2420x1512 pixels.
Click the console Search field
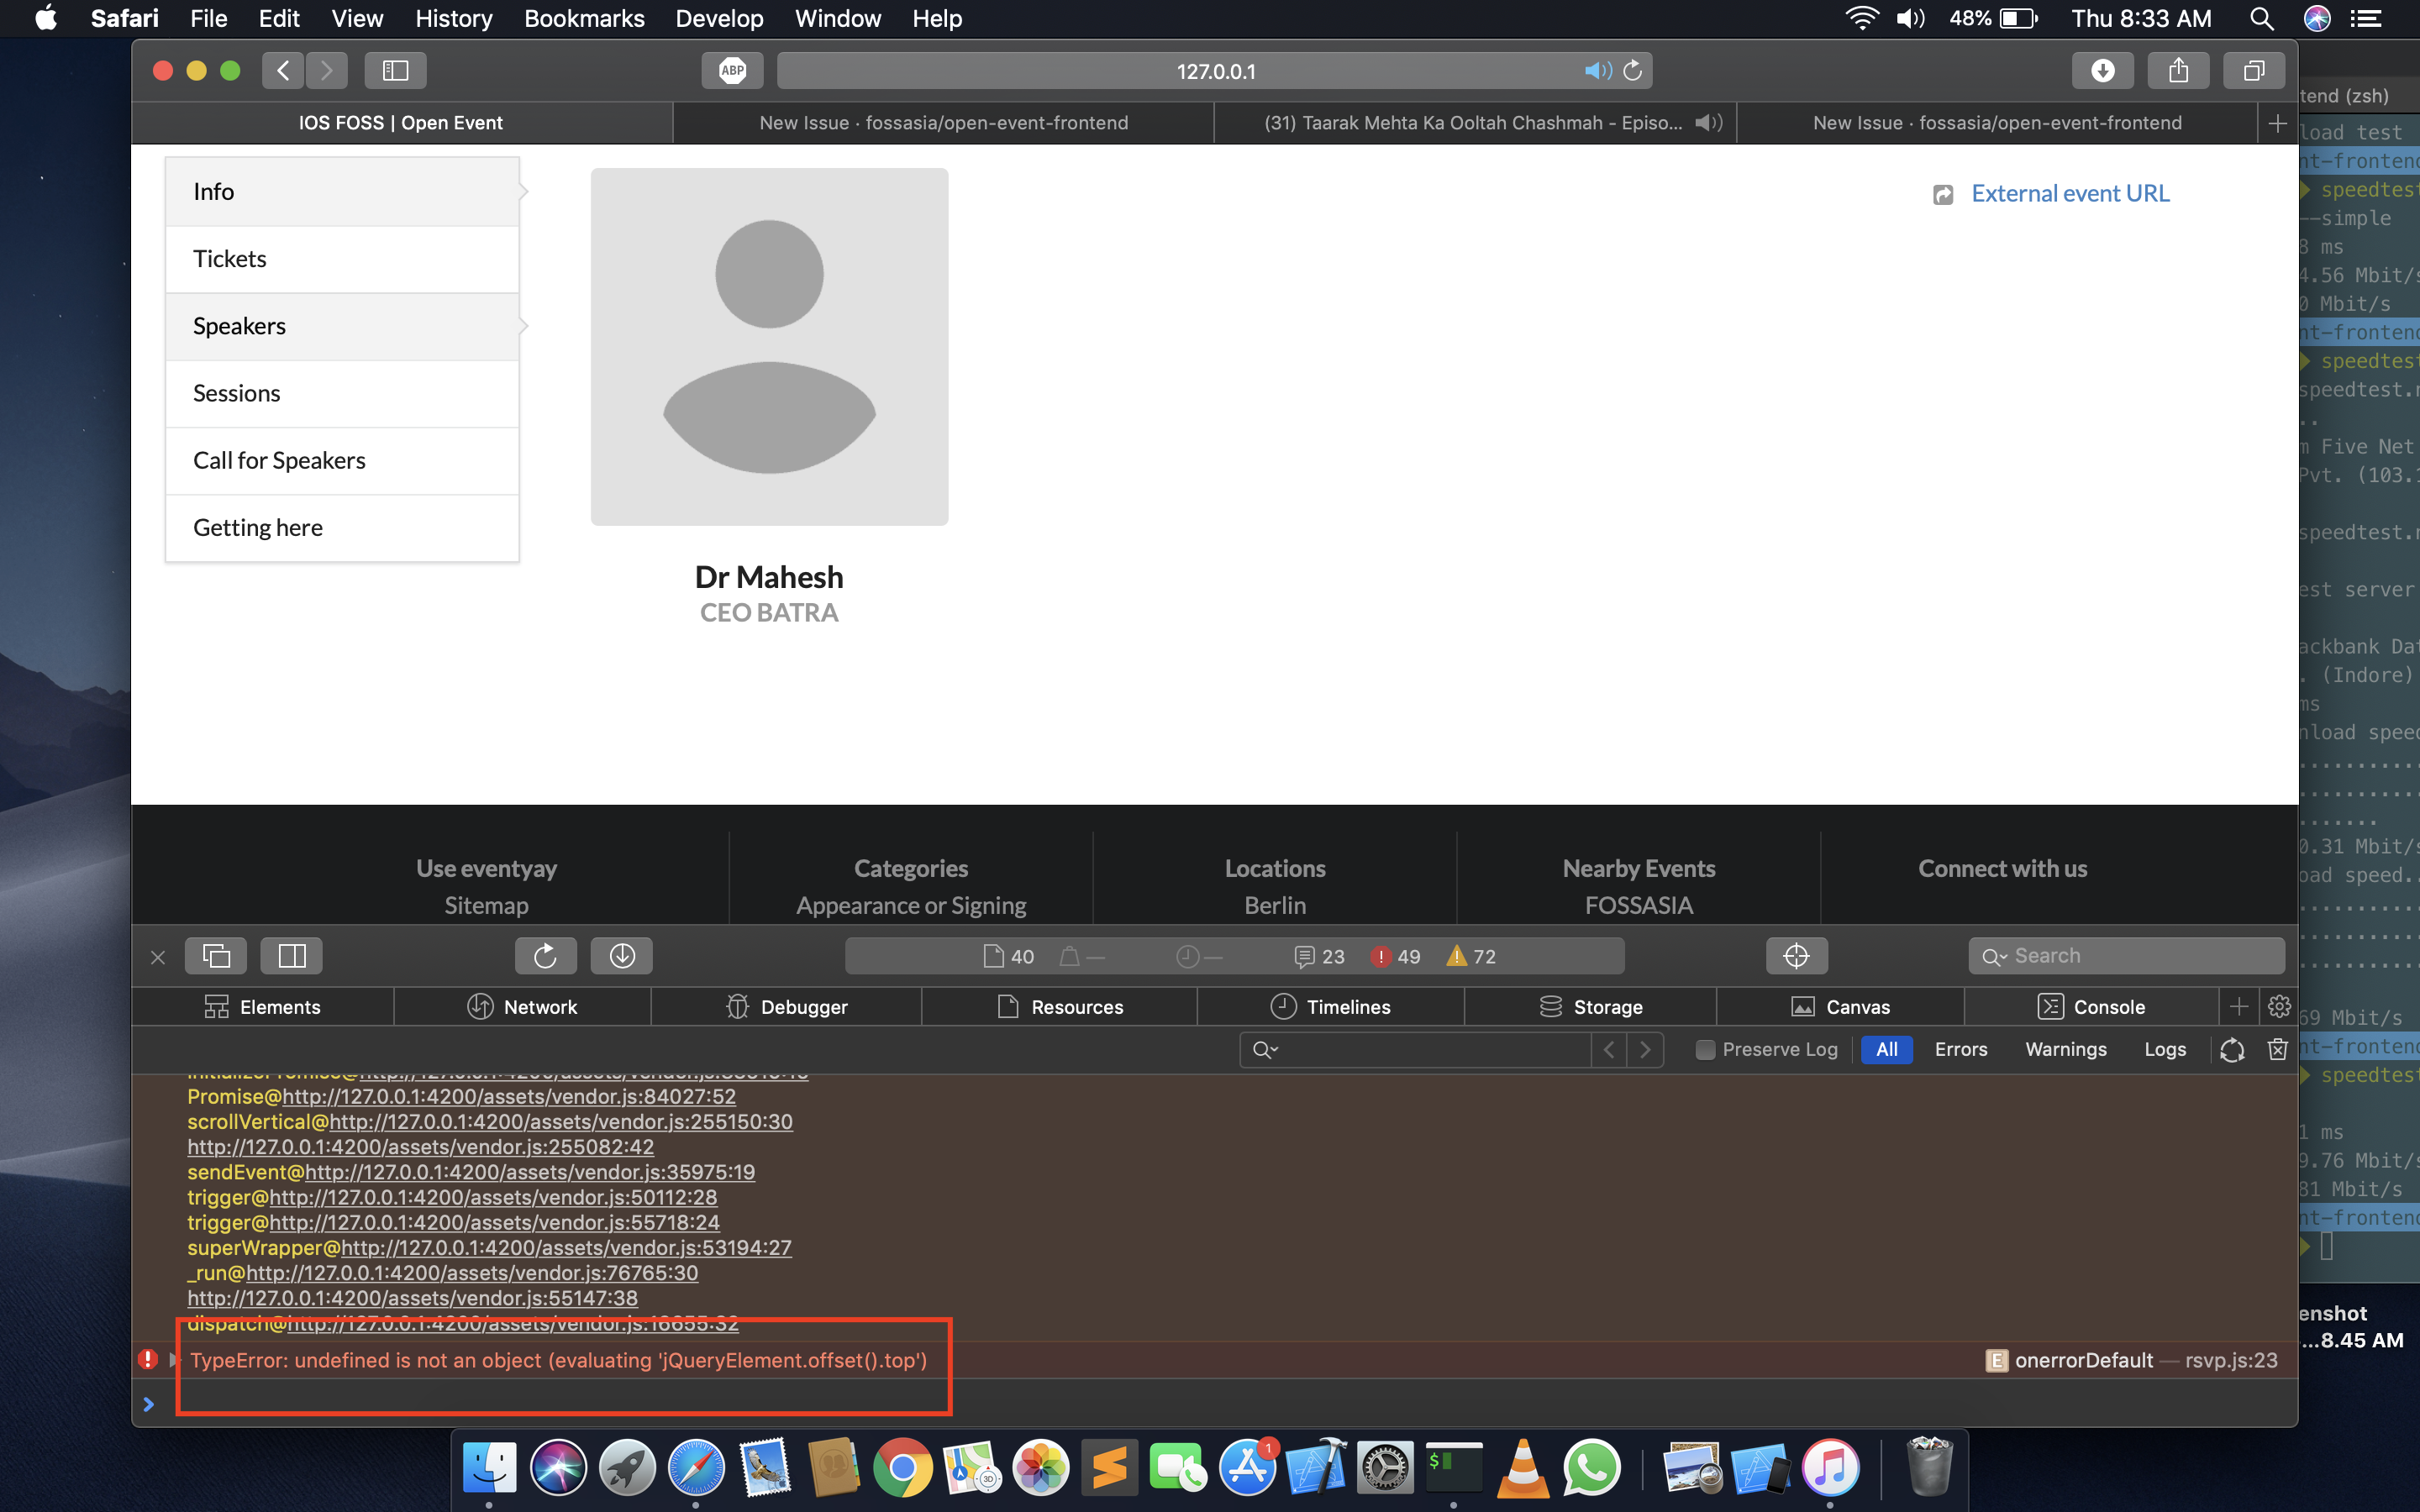[x=2125, y=955]
